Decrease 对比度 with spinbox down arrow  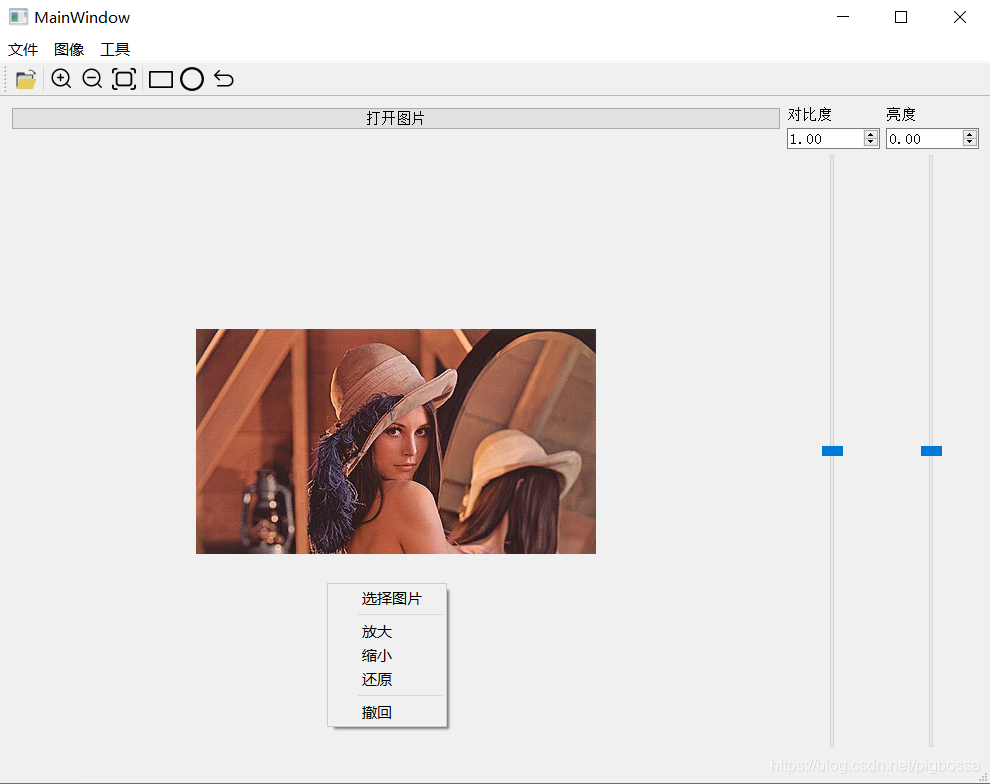(x=871, y=143)
